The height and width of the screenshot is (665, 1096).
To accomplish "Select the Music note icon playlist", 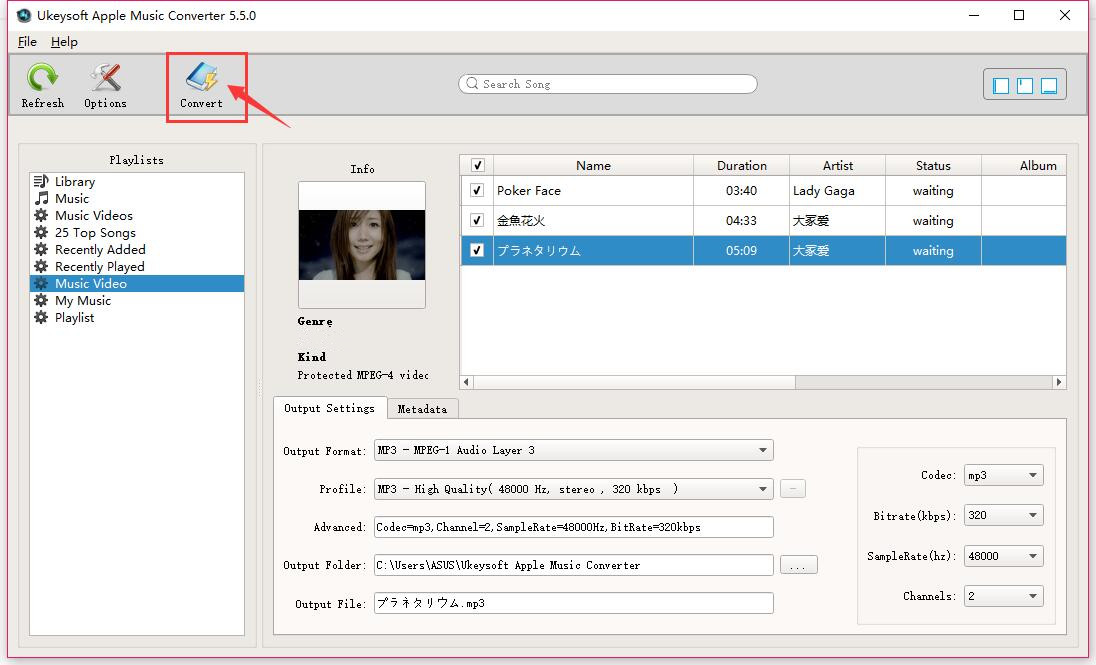I will point(41,199).
